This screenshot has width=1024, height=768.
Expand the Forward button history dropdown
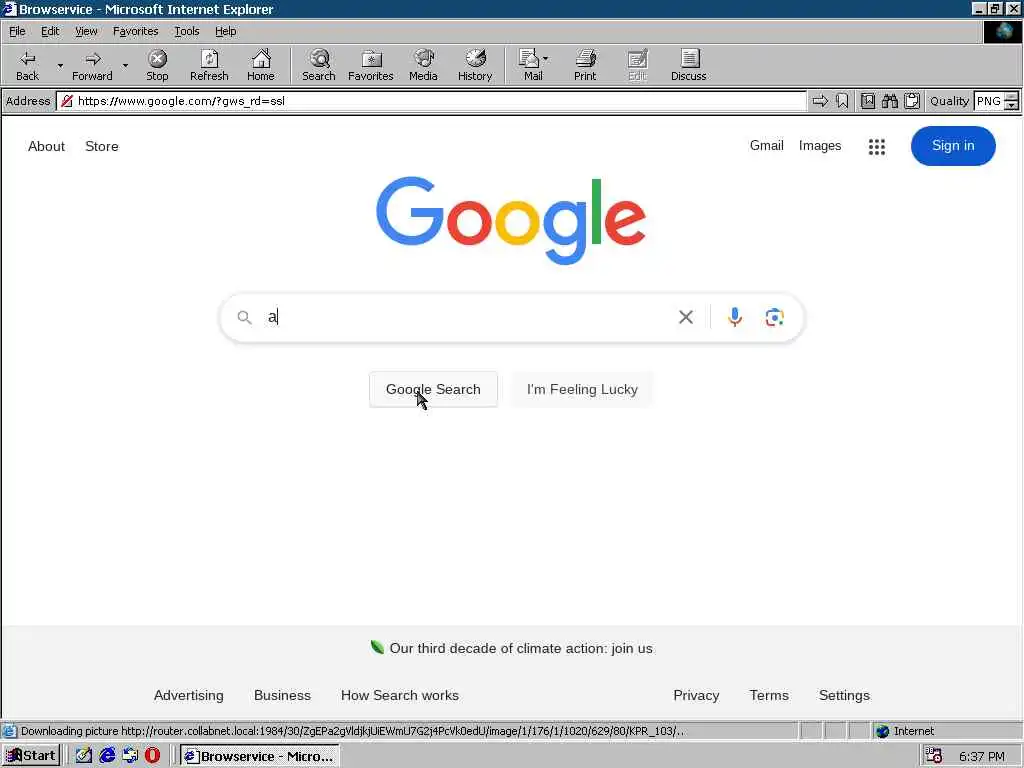[x=125, y=65]
